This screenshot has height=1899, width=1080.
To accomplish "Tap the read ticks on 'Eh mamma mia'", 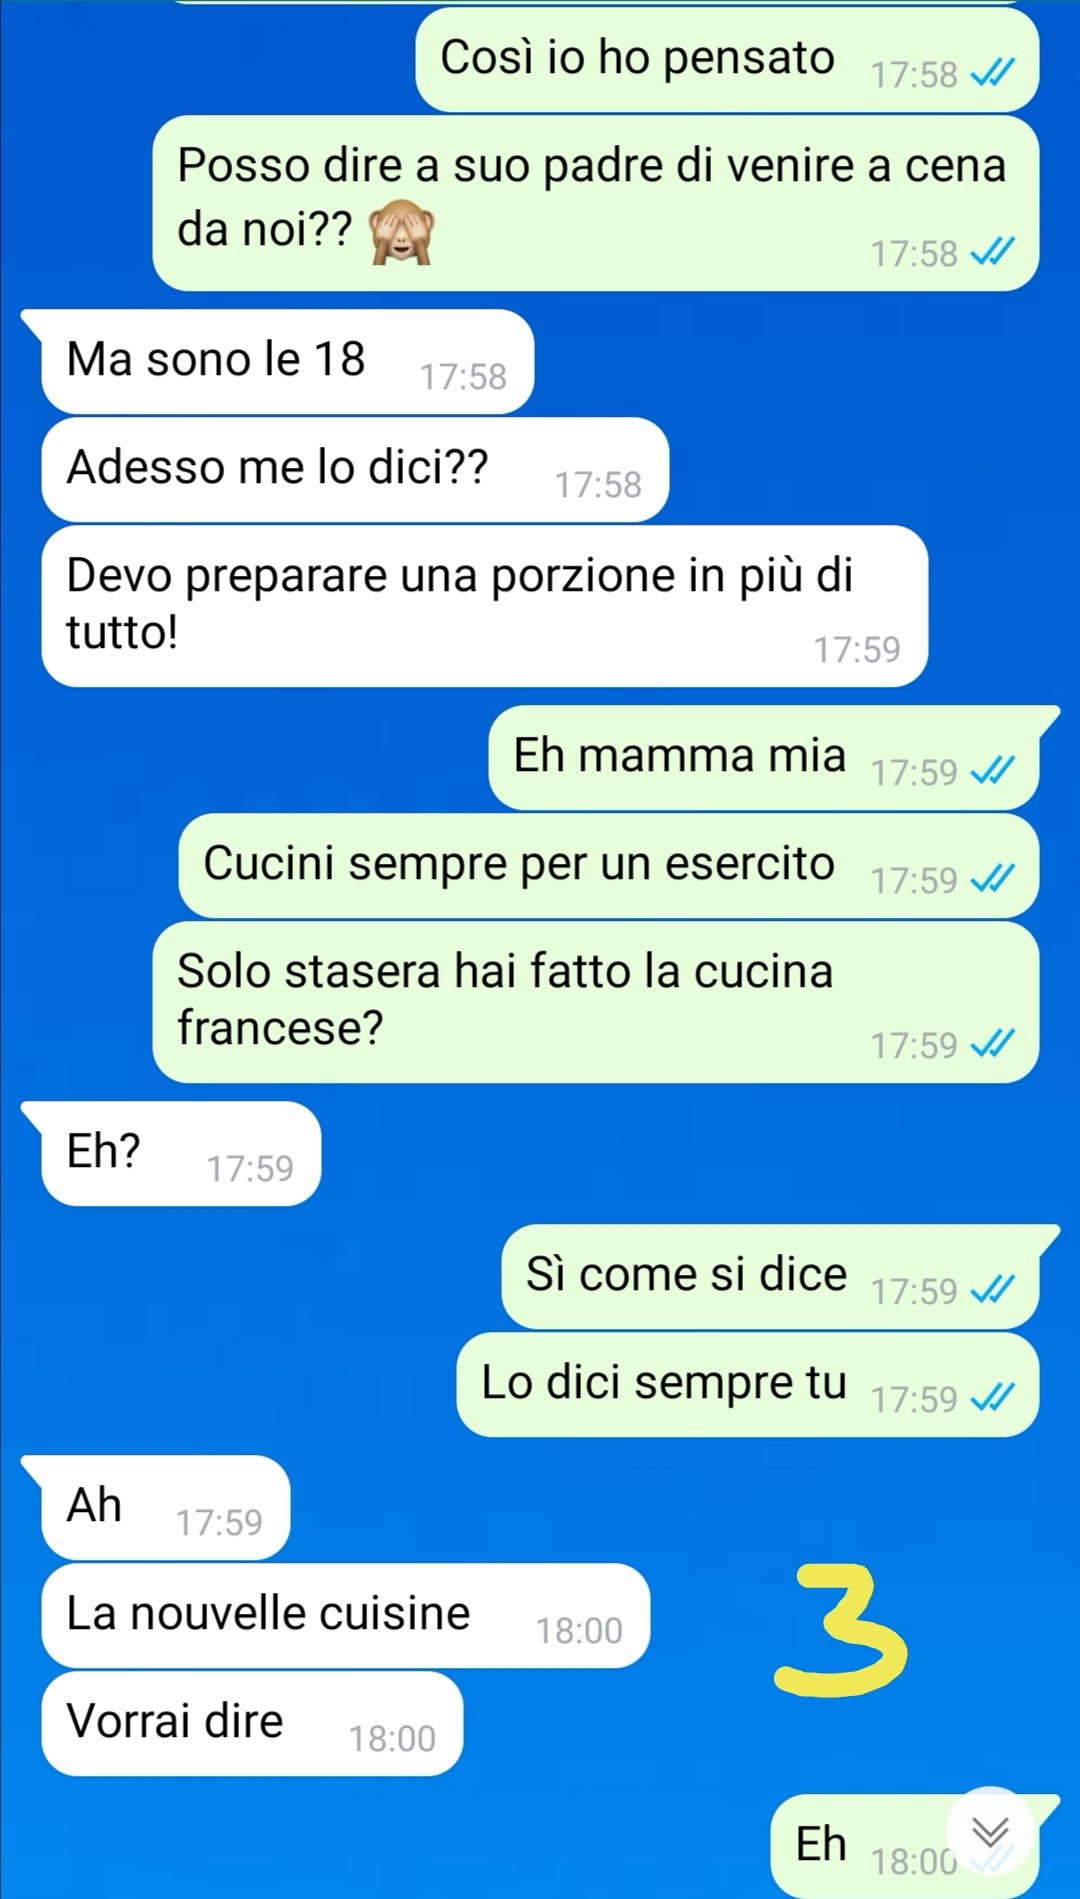I will pyautogui.click(x=993, y=771).
